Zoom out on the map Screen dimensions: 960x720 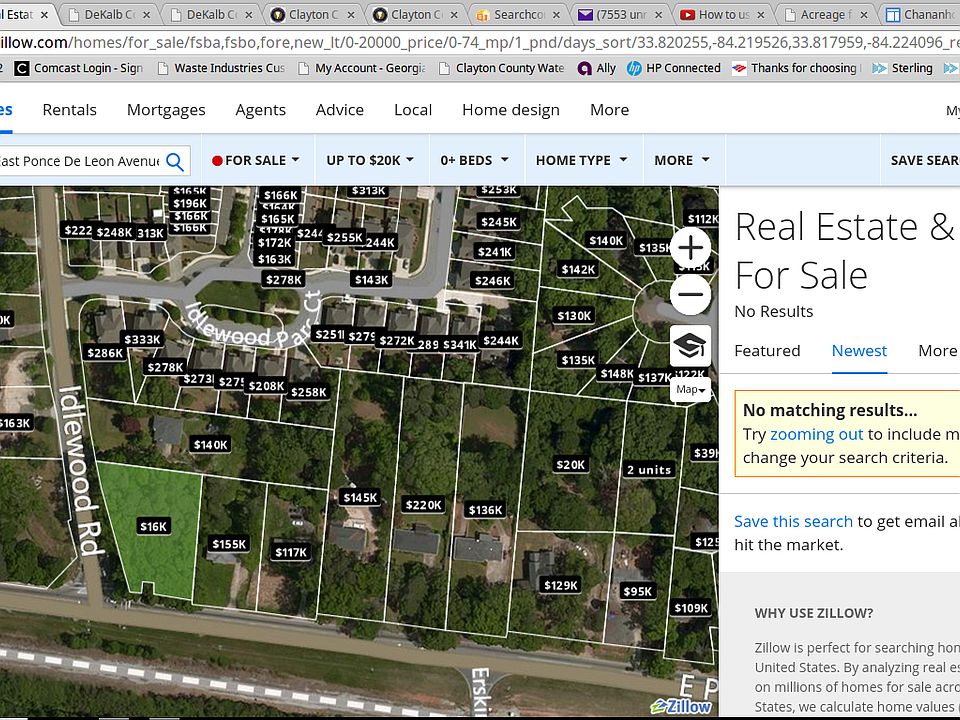coord(691,295)
